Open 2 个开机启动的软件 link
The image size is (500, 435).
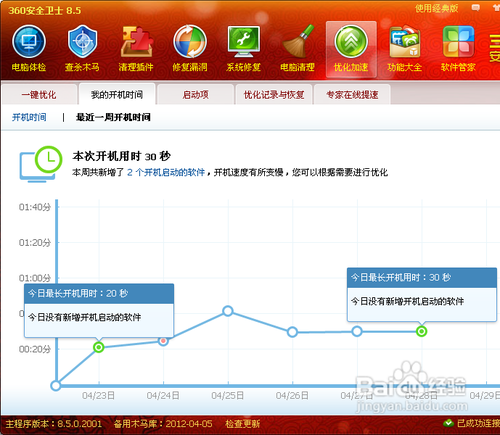(166, 172)
